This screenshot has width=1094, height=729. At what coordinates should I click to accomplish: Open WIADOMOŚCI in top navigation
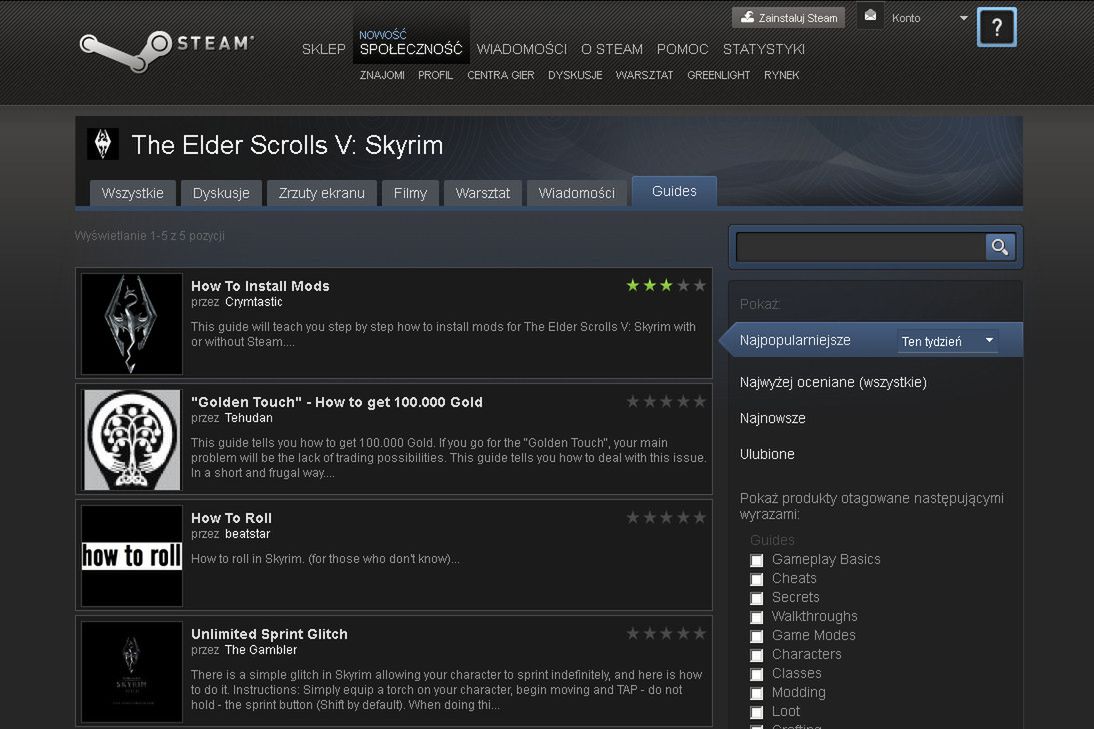(522, 50)
